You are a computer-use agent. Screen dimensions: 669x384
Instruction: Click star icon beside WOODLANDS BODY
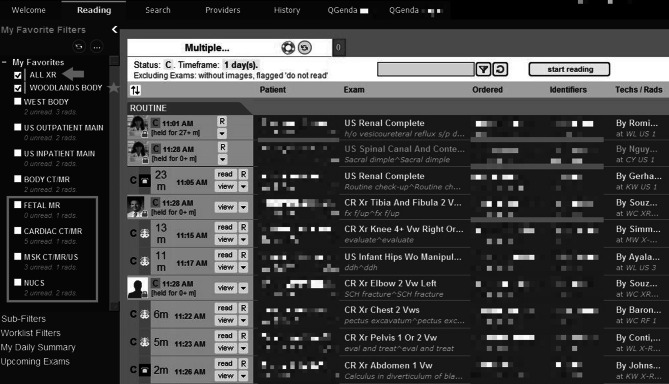pyautogui.click(x=113, y=87)
